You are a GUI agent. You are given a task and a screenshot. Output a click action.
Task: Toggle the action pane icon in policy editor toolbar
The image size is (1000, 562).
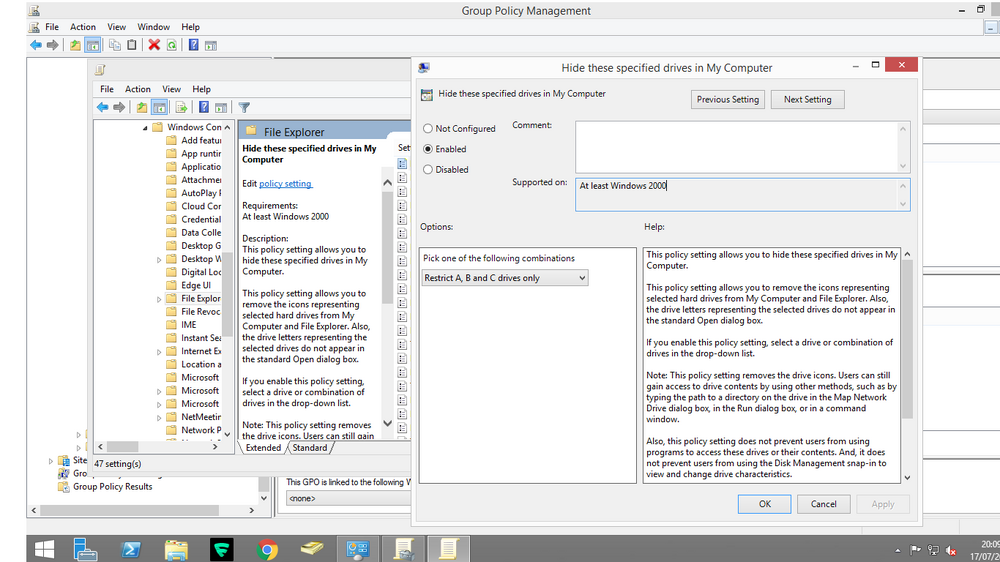(221, 108)
